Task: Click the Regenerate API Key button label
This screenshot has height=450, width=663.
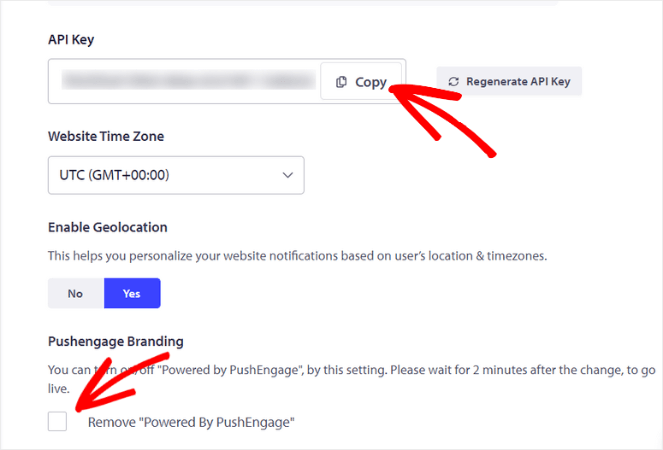Action: (x=517, y=81)
